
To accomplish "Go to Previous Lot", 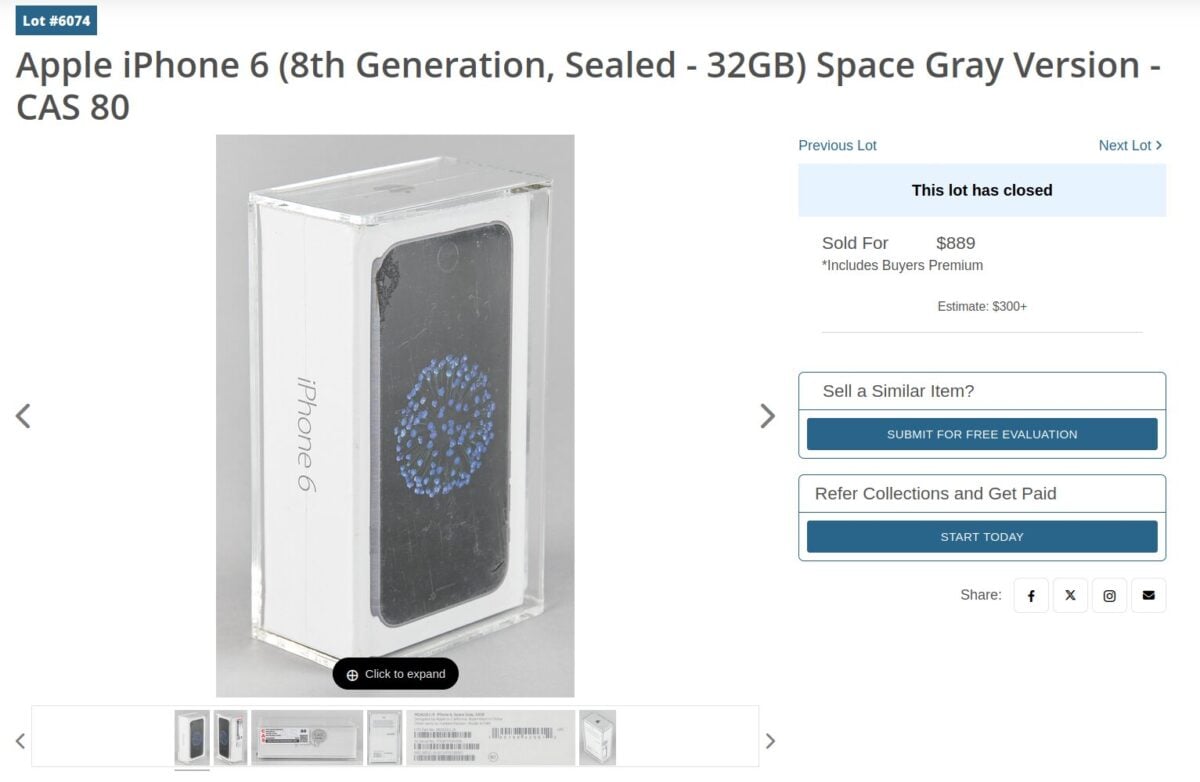I will point(837,146).
